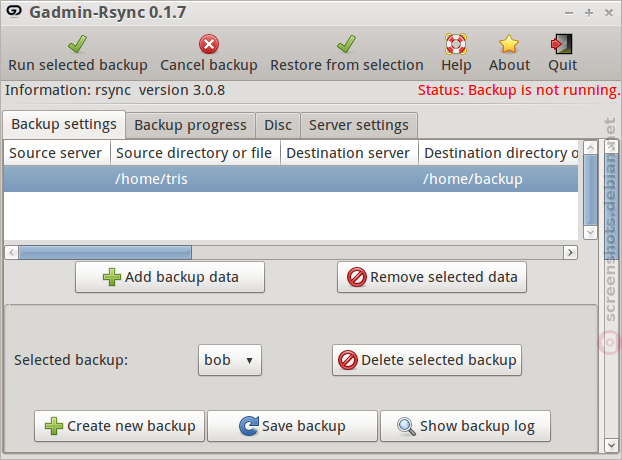This screenshot has height=460, width=622.
Task: Create a new backup
Action: click(119, 426)
